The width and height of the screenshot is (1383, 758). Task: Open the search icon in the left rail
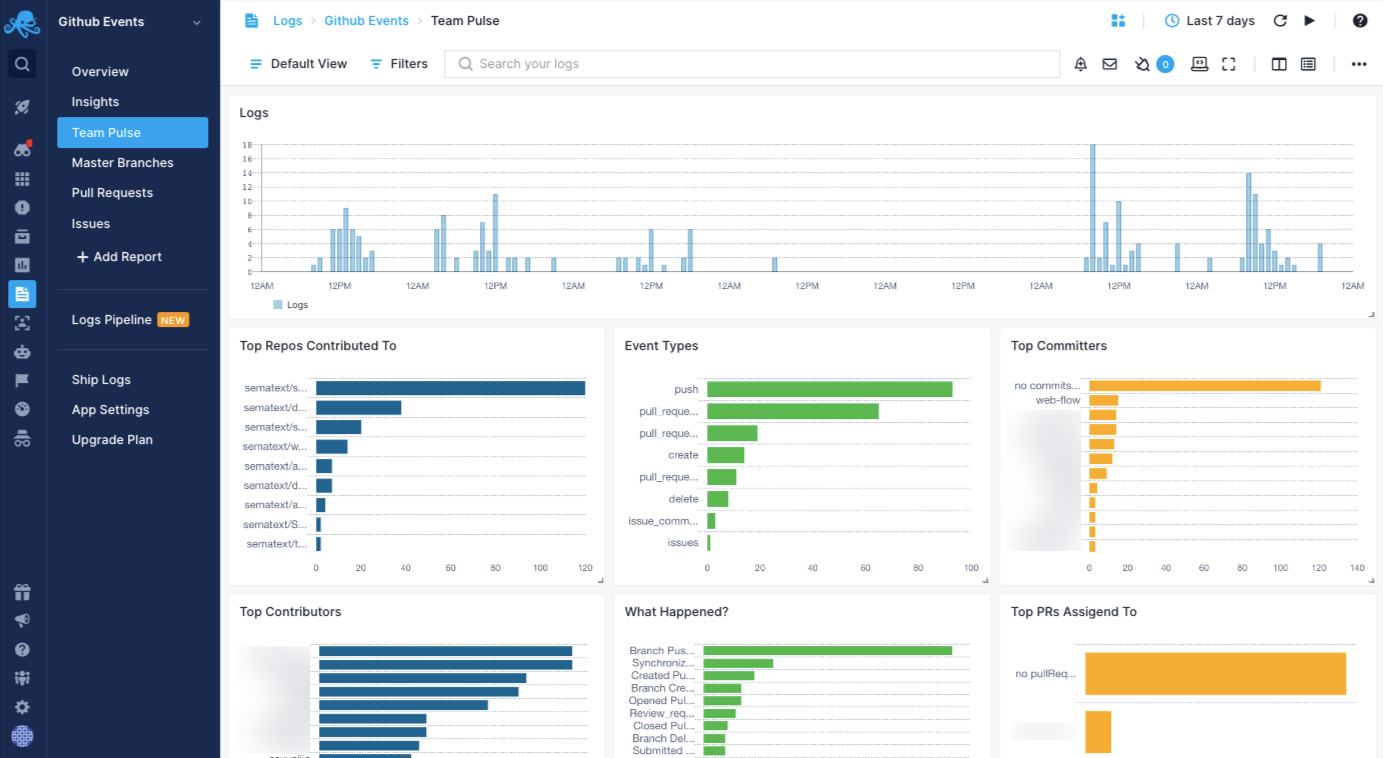pyautogui.click(x=22, y=65)
